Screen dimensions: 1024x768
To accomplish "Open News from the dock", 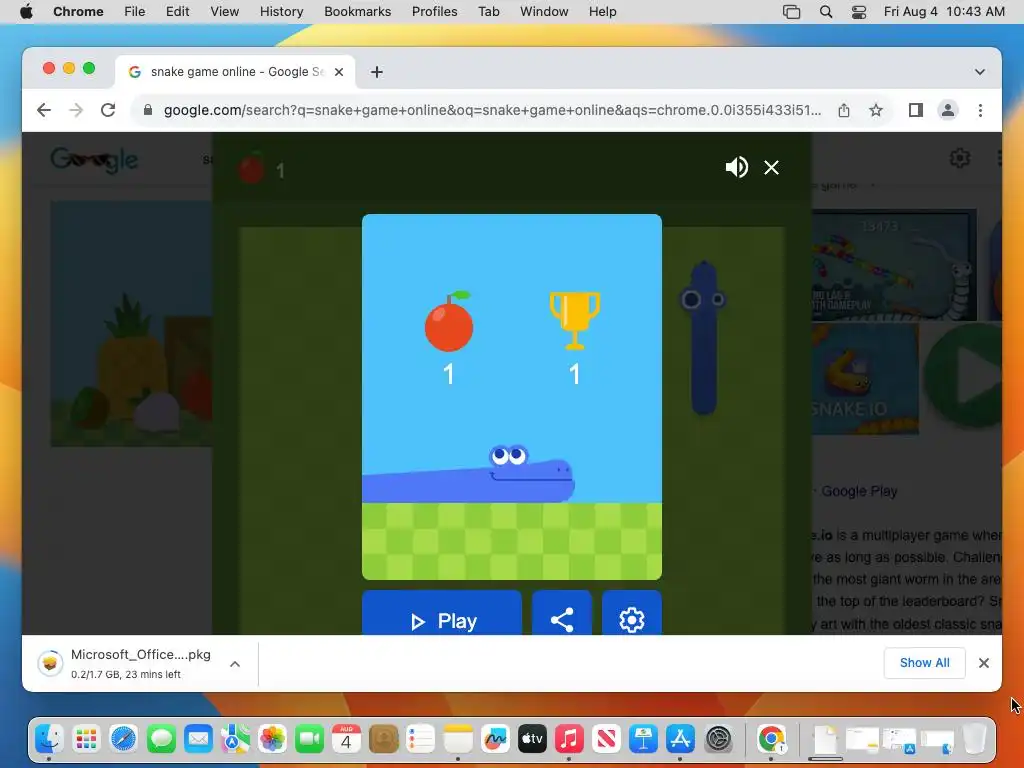I will point(606,739).
